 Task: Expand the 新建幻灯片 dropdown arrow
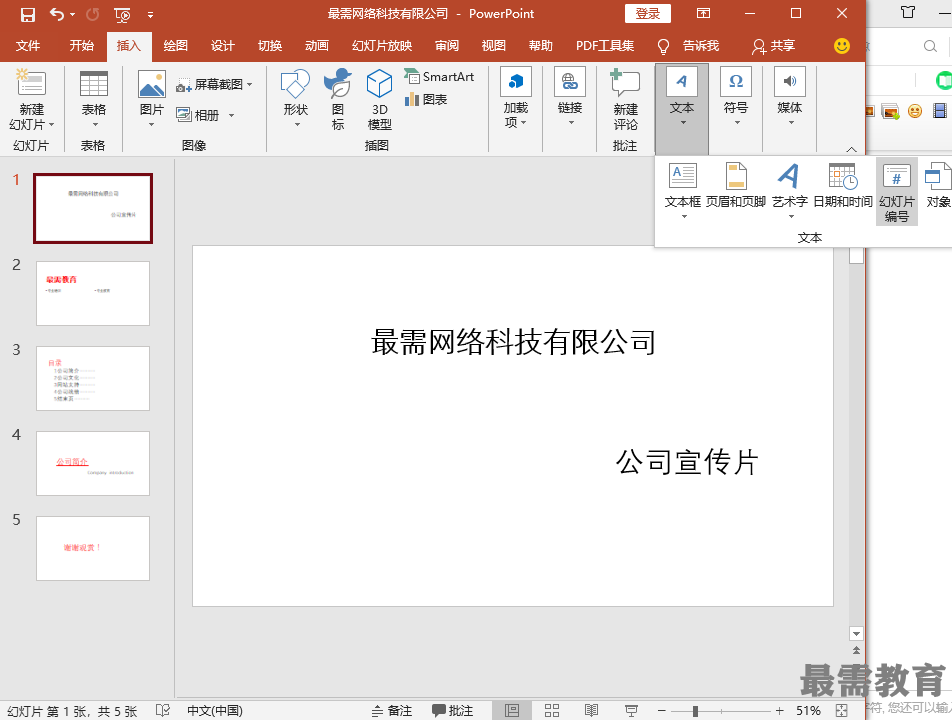(52, 124)
